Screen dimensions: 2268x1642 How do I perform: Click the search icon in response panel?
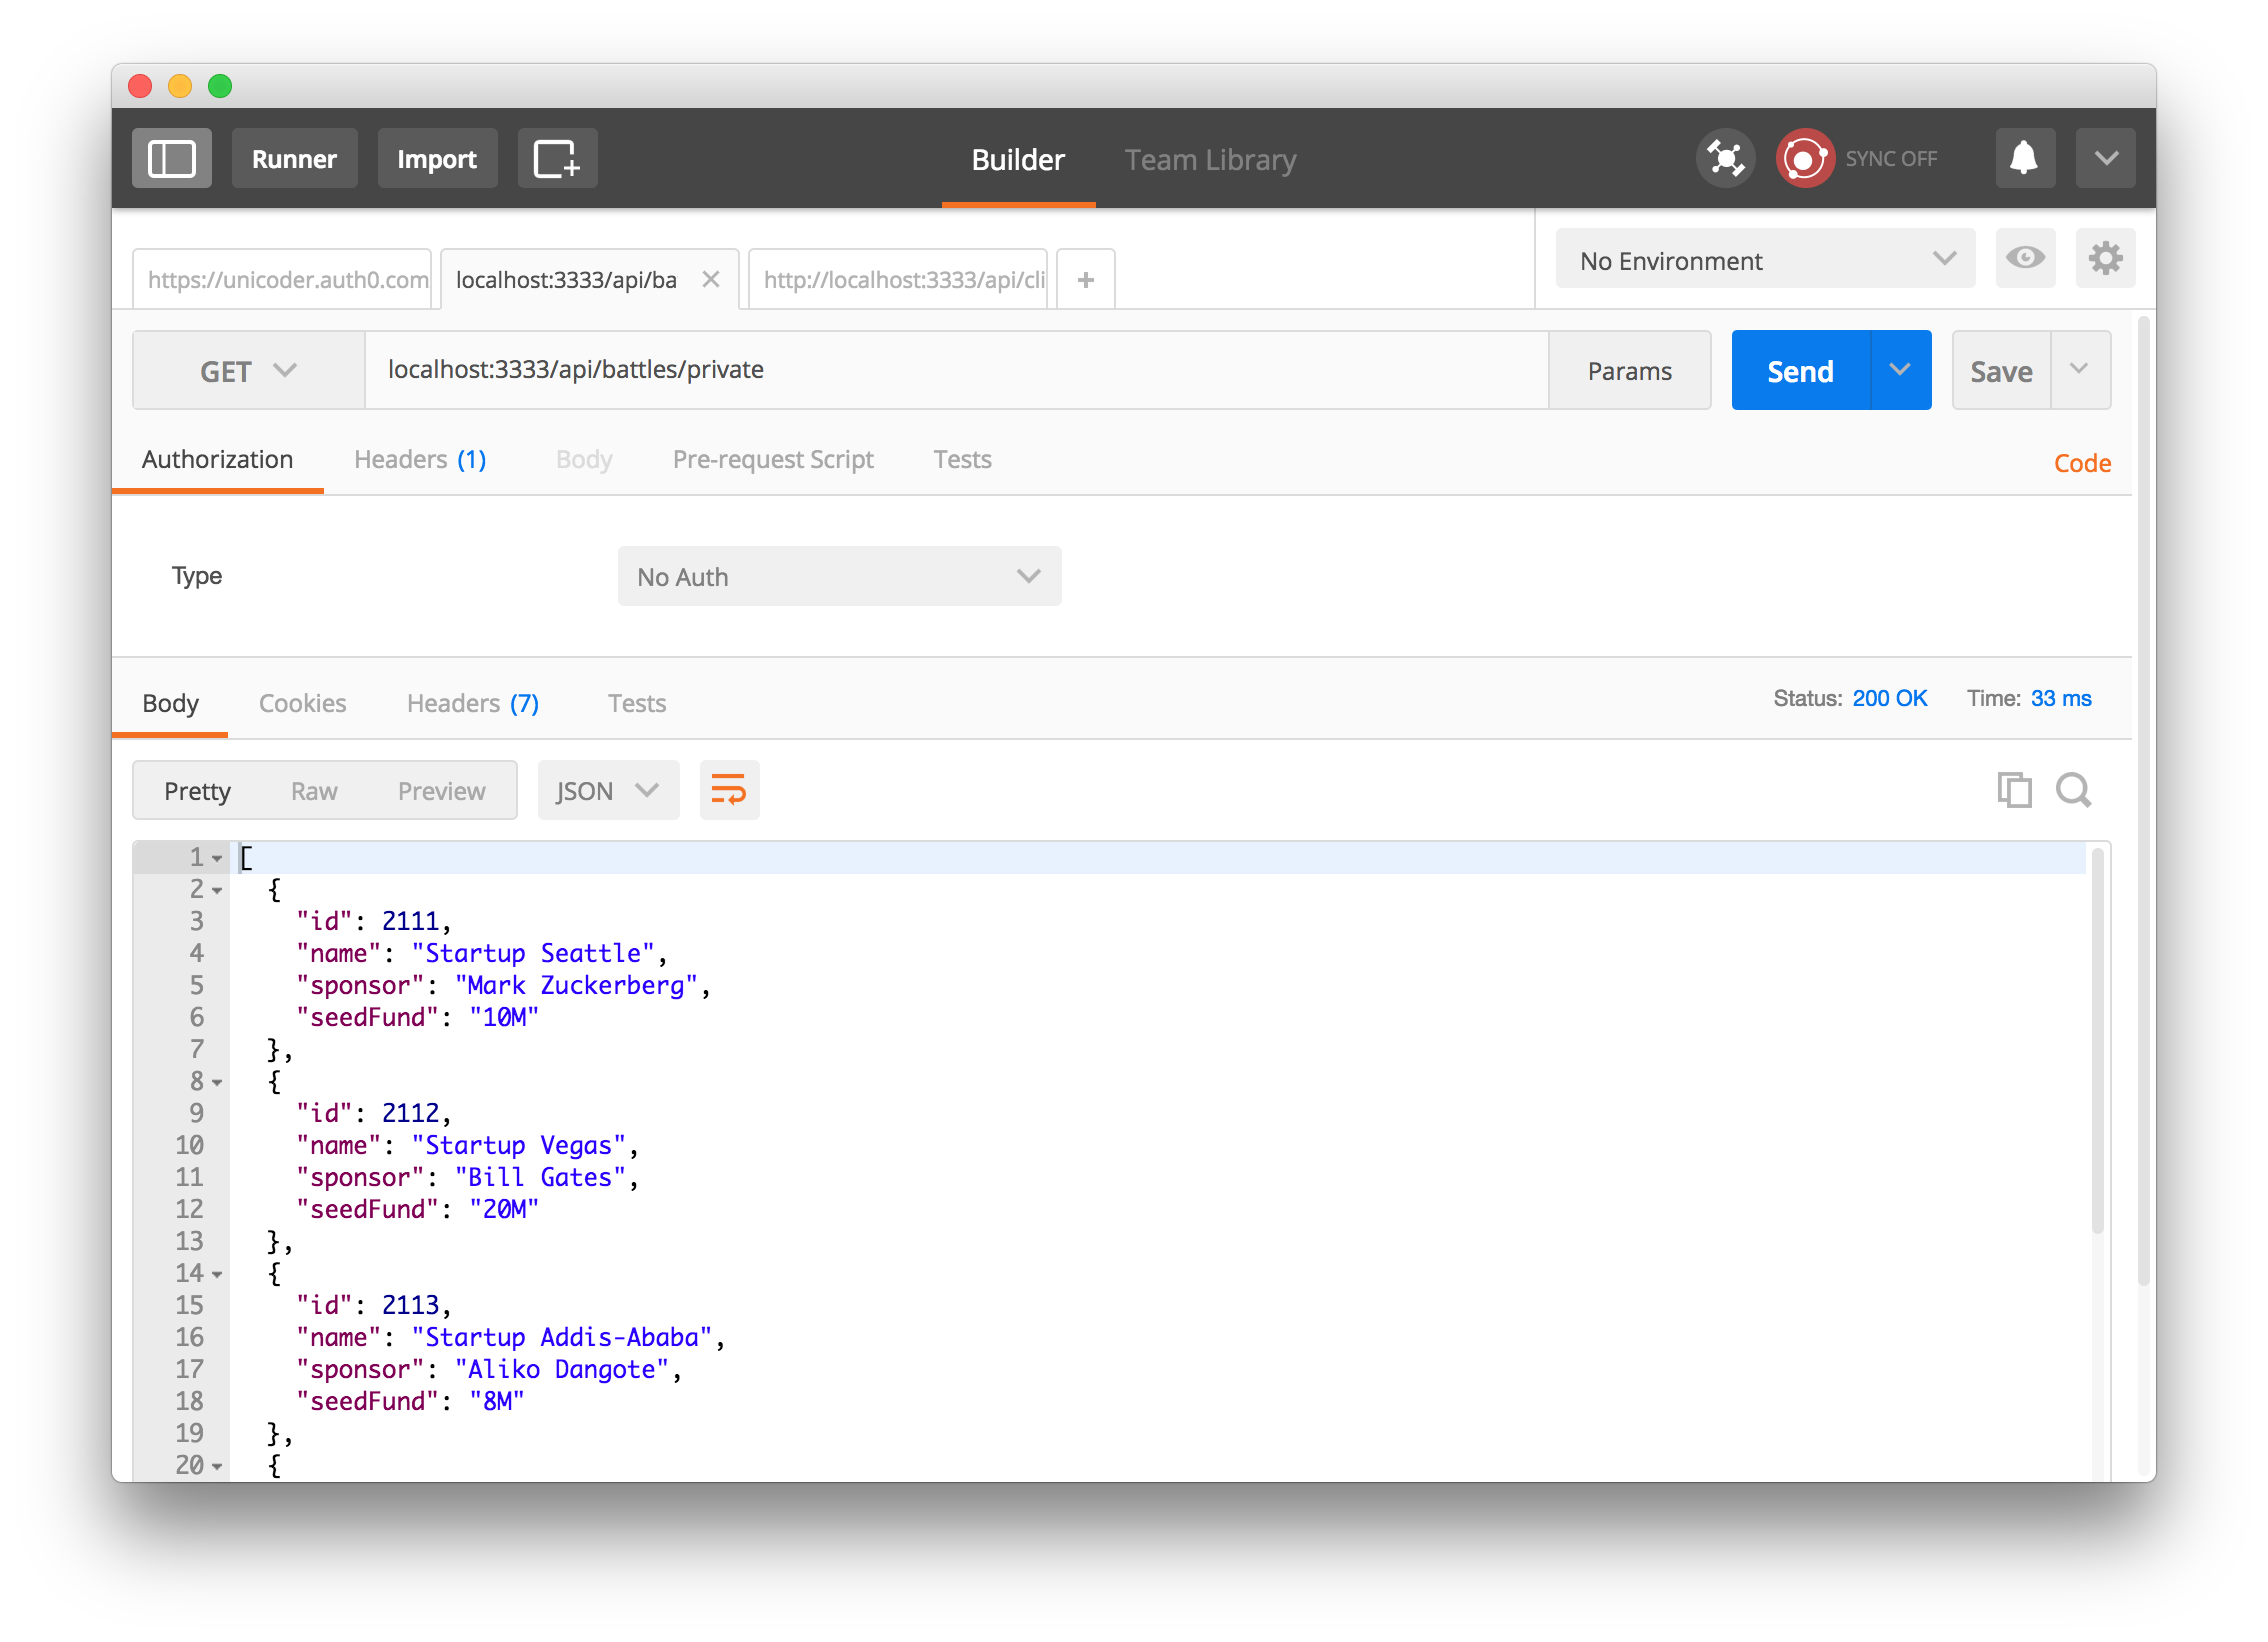click(2073, 789)
